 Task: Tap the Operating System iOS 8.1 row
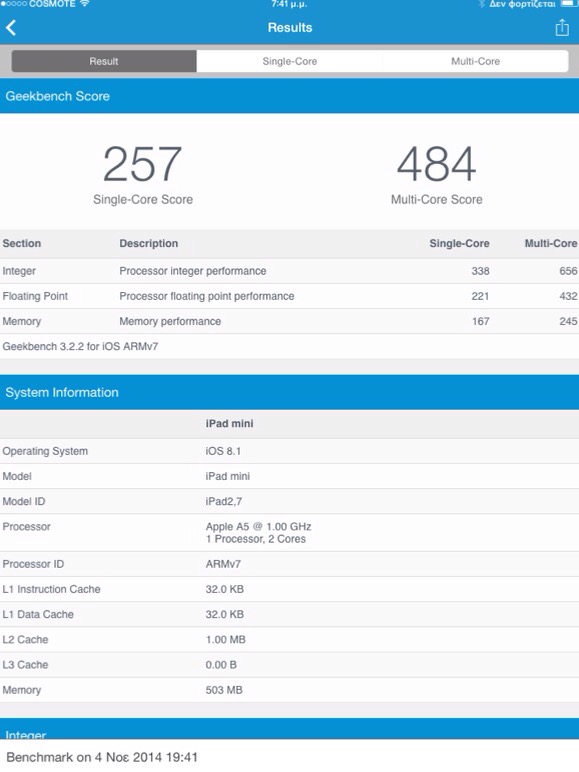tap(290, 451)
